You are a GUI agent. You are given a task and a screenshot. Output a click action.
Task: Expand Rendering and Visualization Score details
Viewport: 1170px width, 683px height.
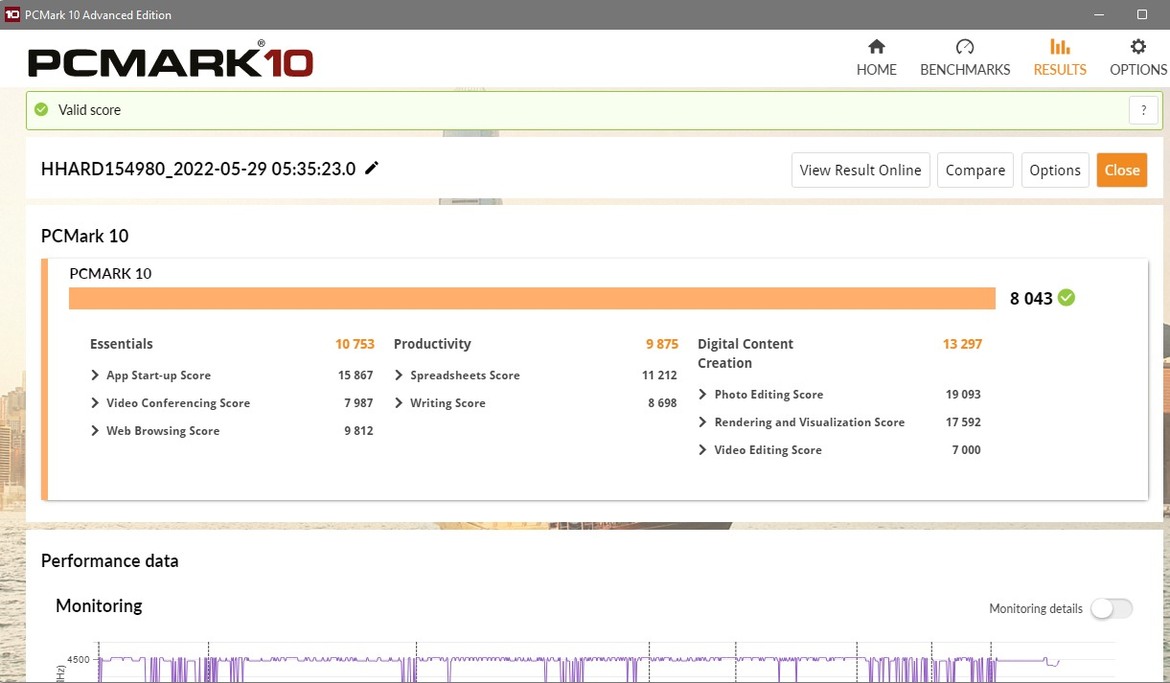tap(702, 422)
